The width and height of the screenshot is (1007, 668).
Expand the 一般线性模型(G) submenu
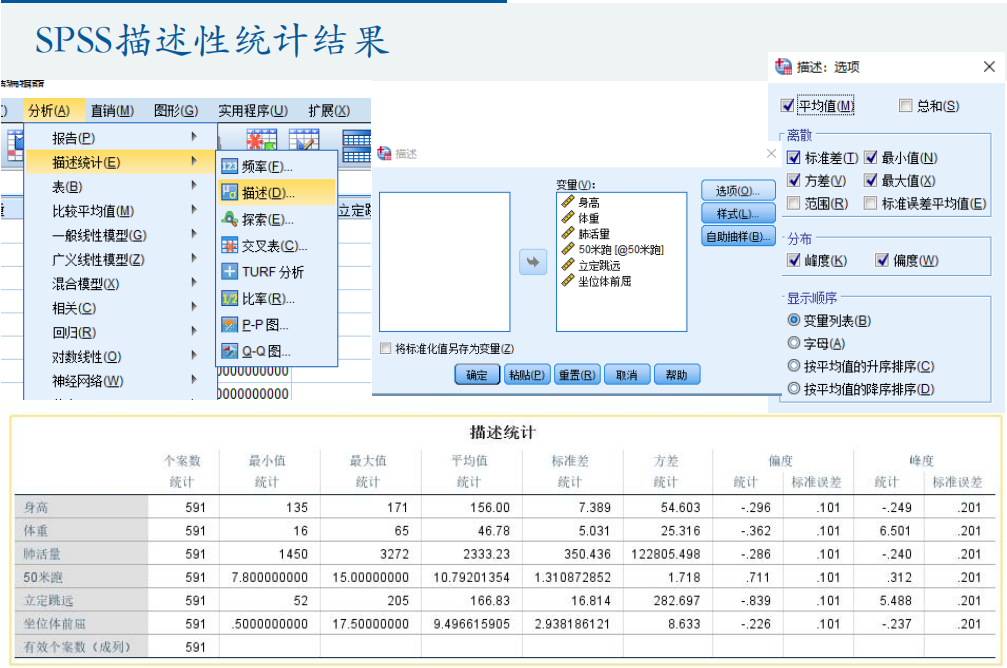point(119,235)
